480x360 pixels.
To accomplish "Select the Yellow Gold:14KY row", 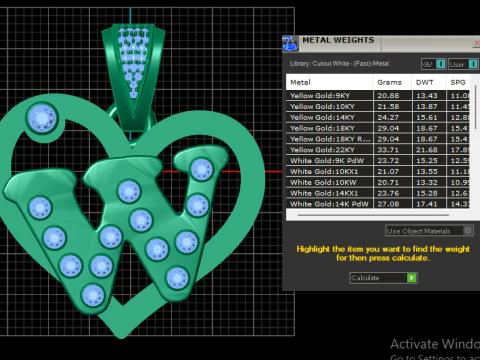I will (x=378, y=117).
